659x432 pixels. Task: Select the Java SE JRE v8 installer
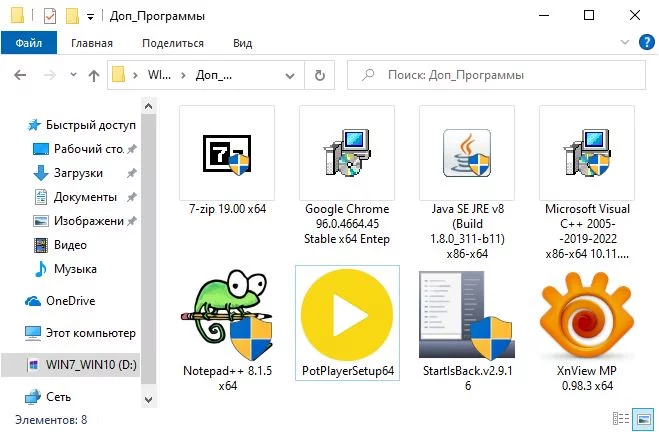point(467,153)
